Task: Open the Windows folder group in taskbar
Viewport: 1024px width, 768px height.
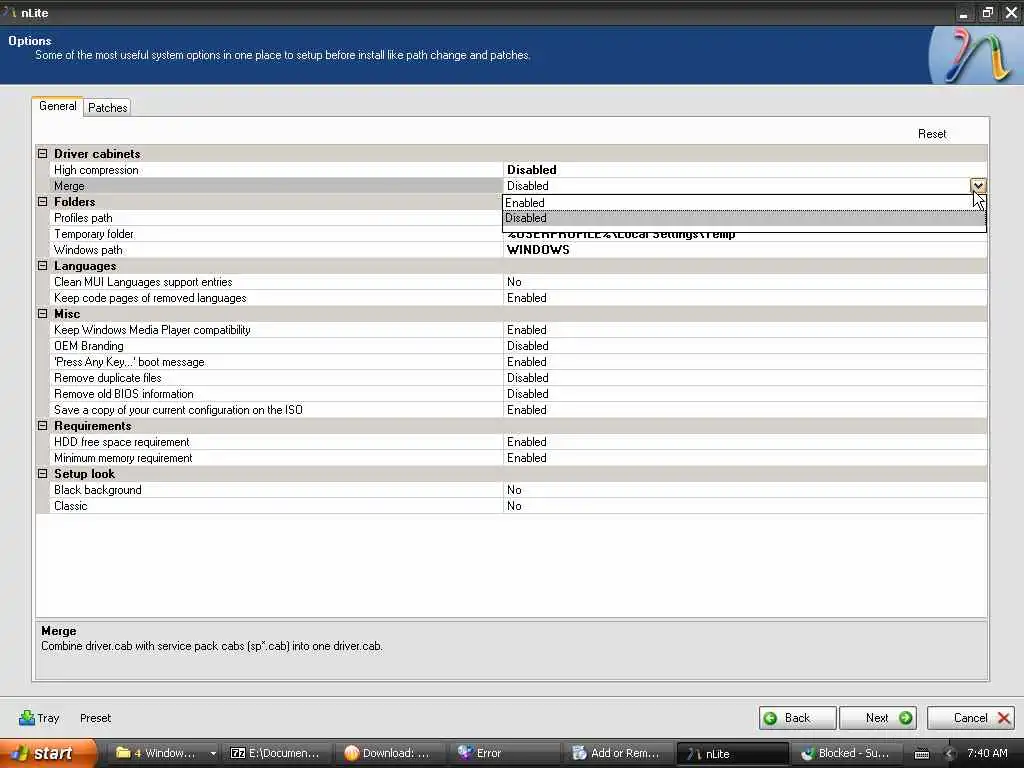Action: (x=165, y=753)
